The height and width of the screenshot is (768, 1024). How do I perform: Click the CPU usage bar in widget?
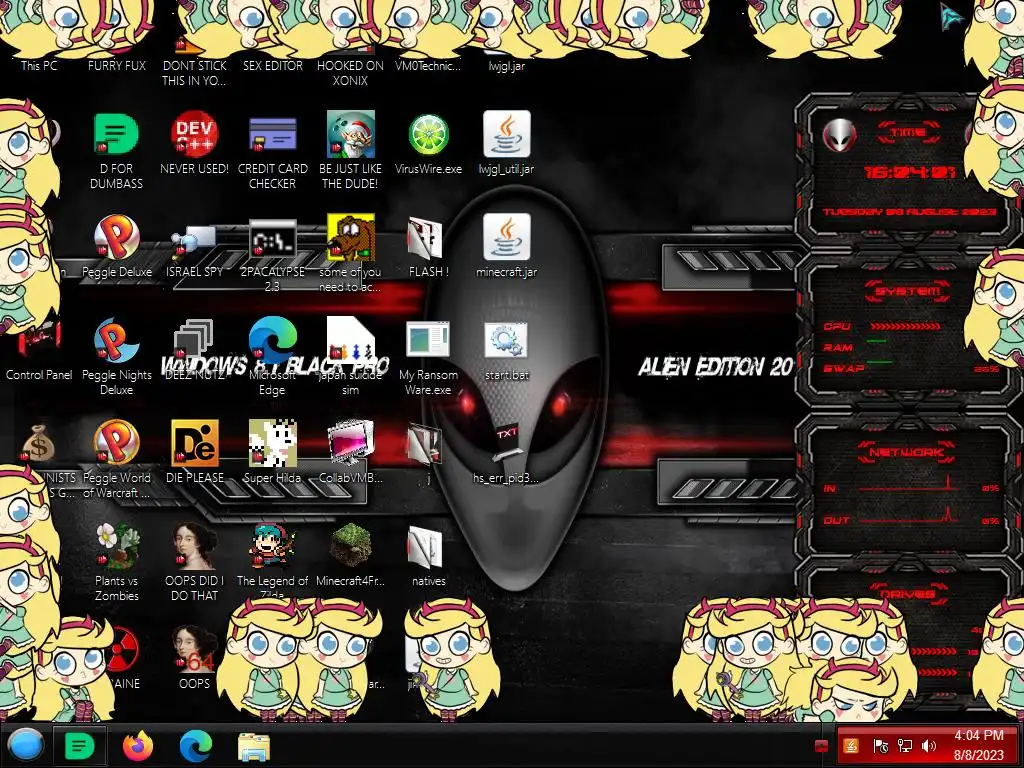[906, 327]
